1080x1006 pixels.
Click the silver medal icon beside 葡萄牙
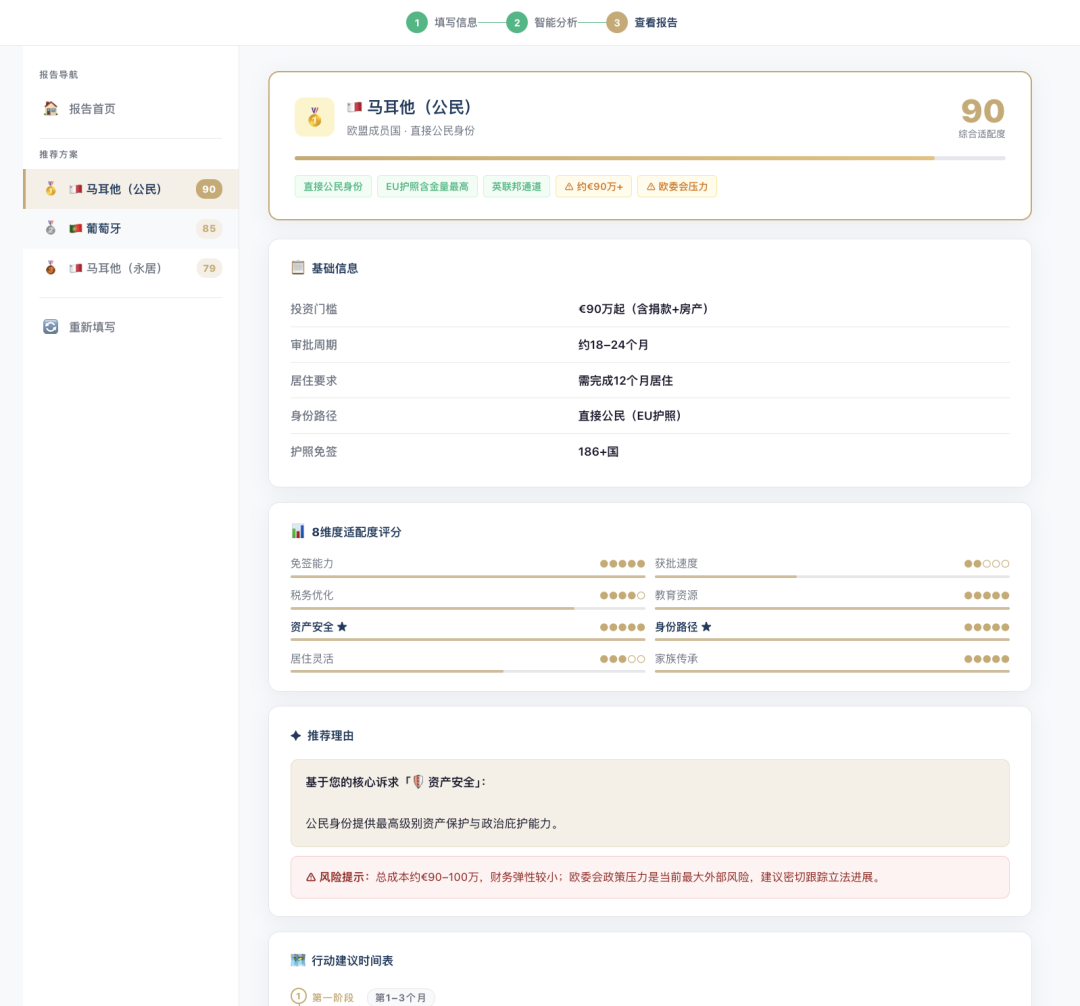point(51,228)
